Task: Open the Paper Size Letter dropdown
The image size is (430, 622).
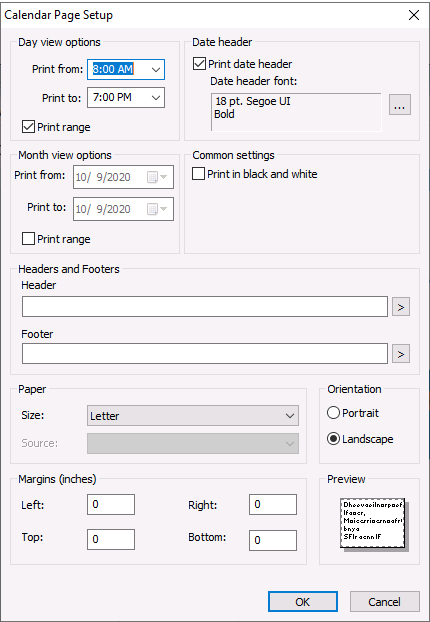Action: coord(193,416)
